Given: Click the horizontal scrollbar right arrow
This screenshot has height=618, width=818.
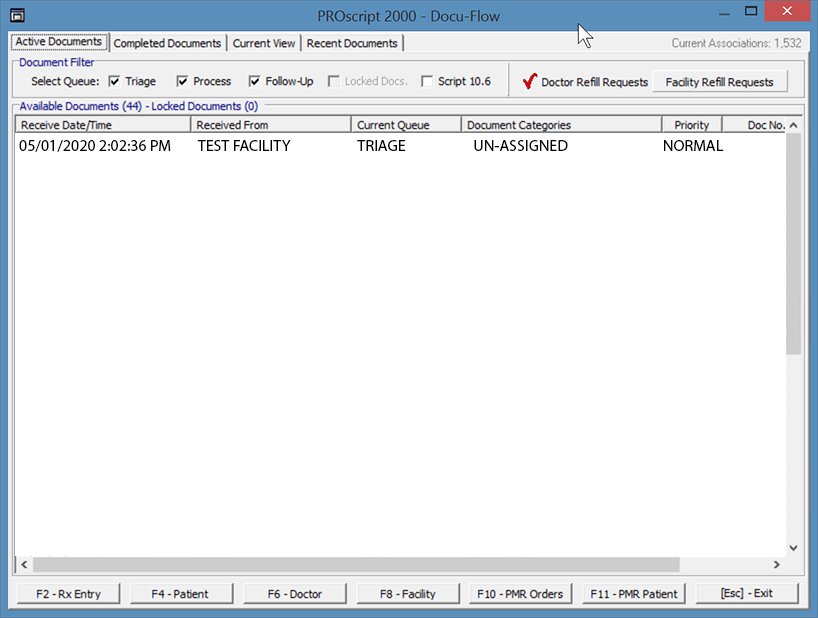Looking at the screenshot, I should [x=776, y=565].
